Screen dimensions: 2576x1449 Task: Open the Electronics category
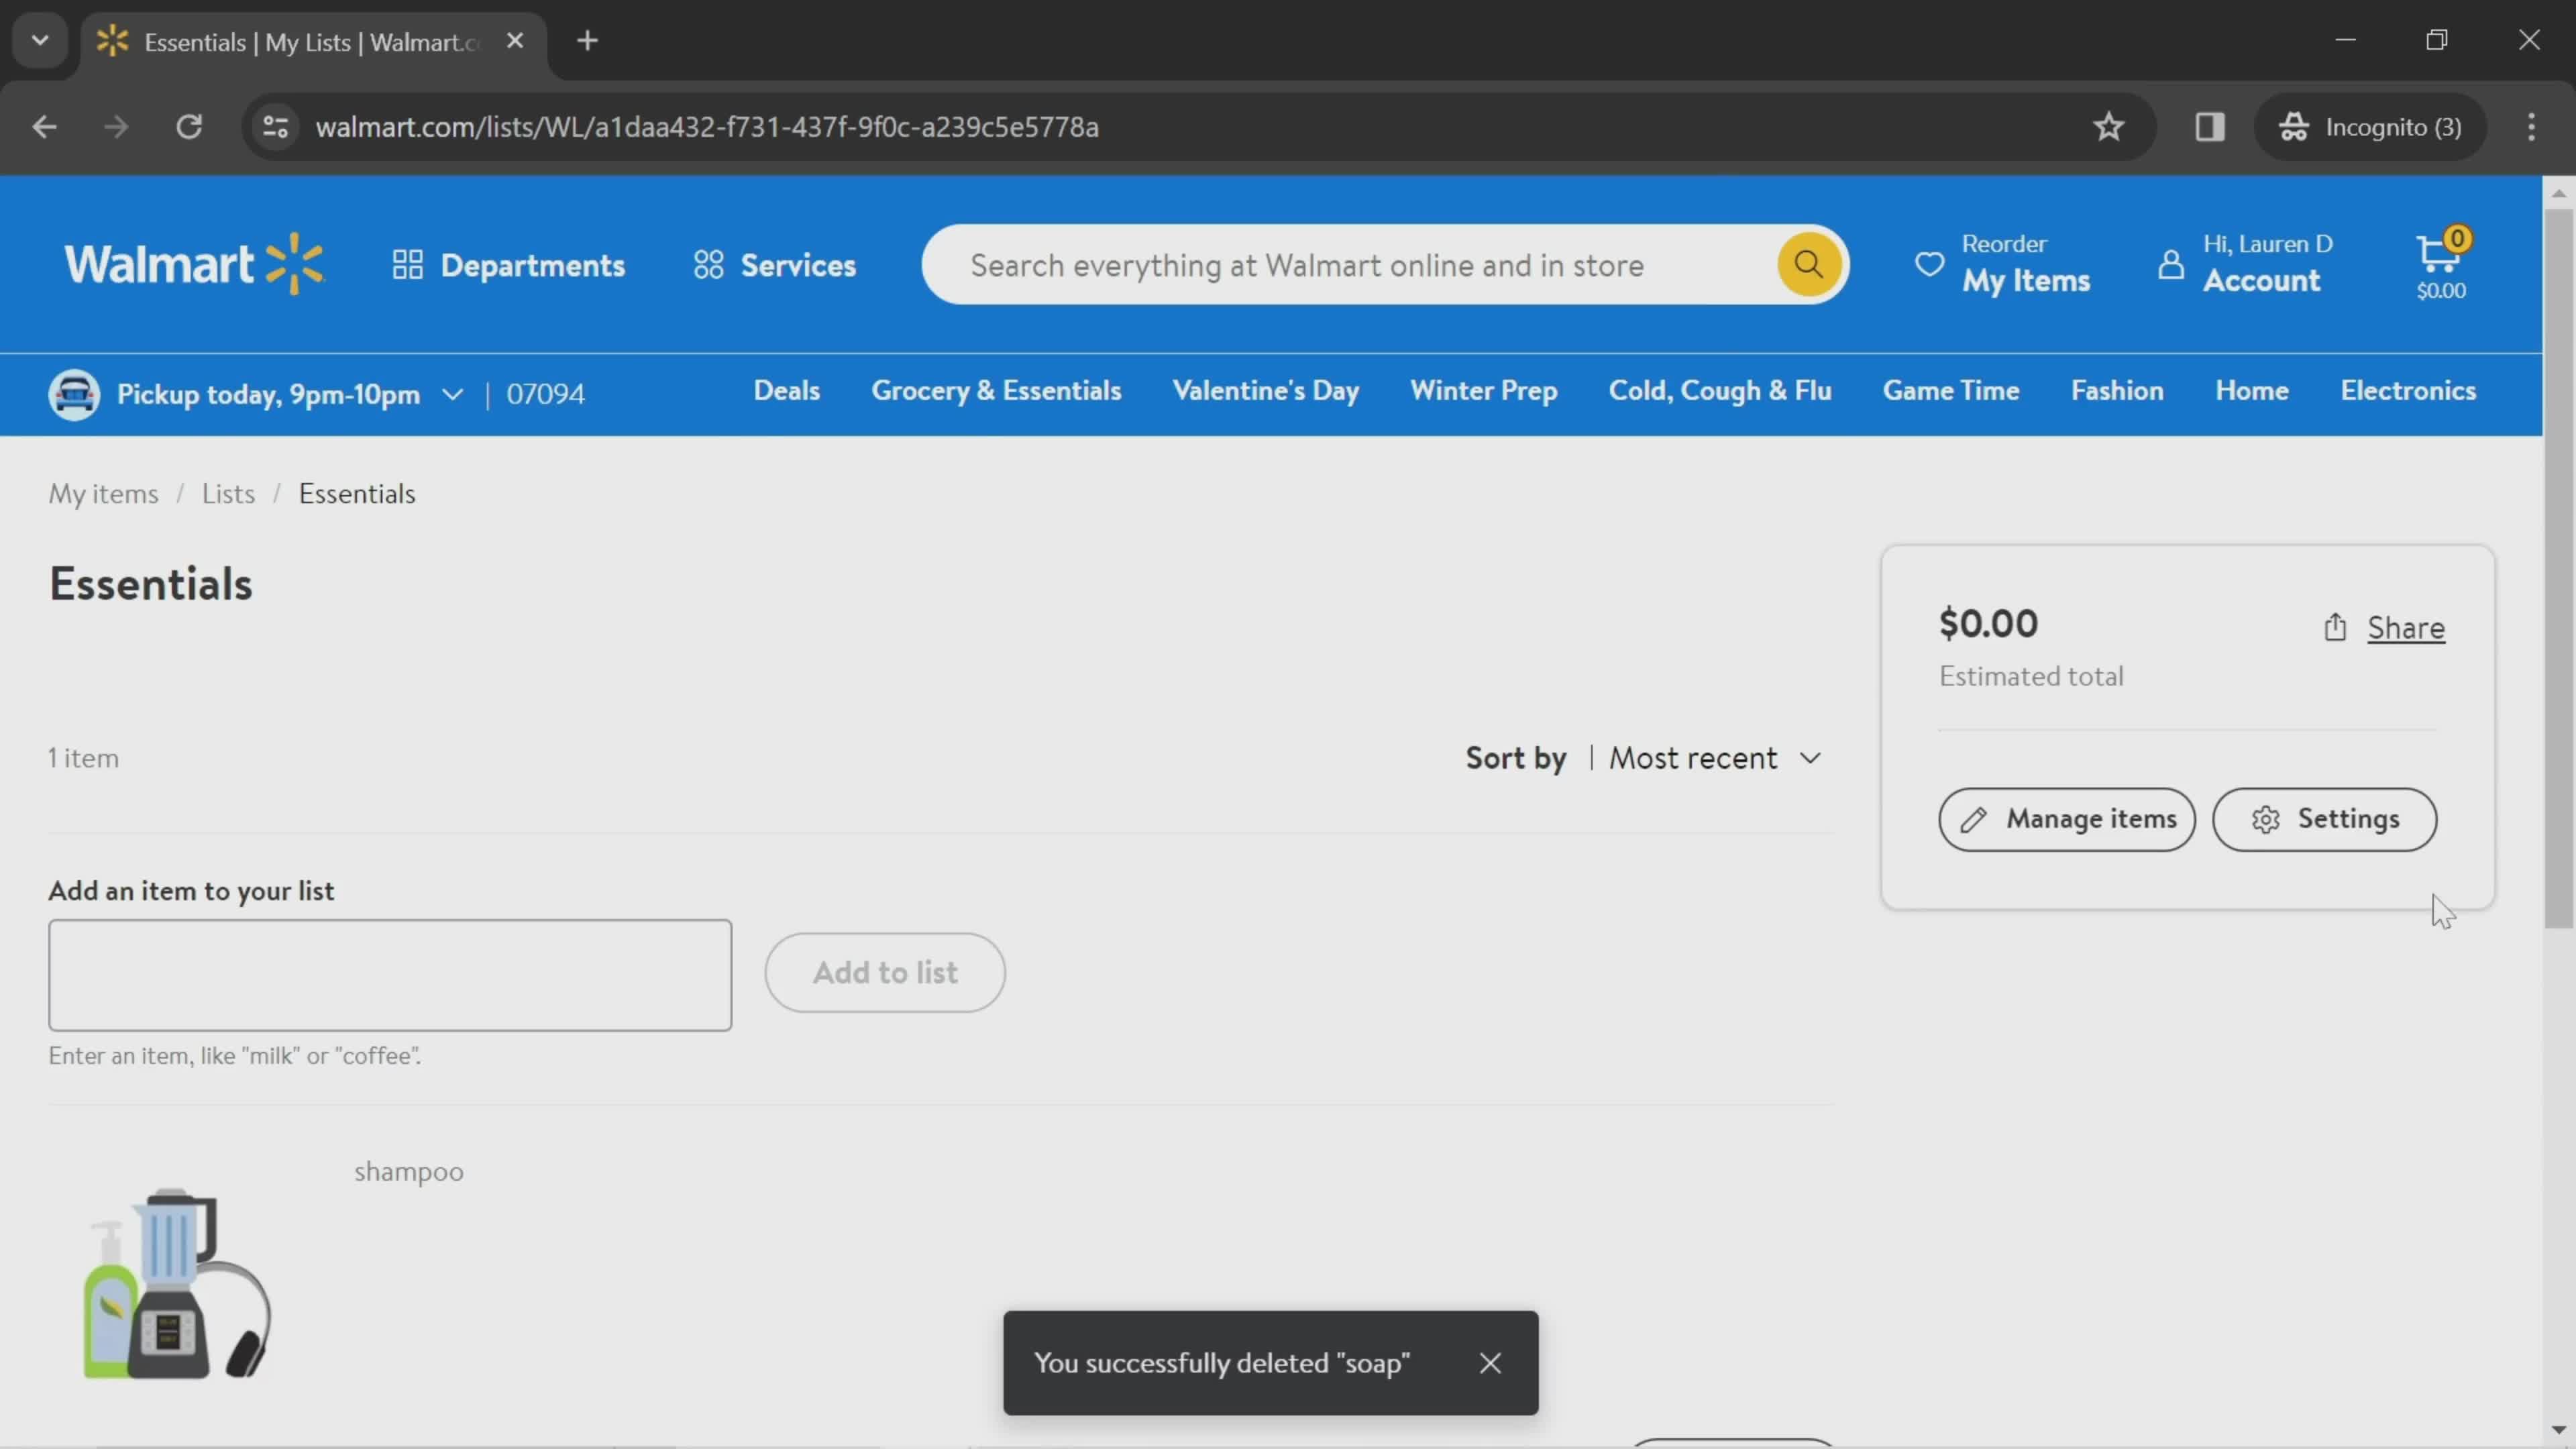tap(2408, 391)
